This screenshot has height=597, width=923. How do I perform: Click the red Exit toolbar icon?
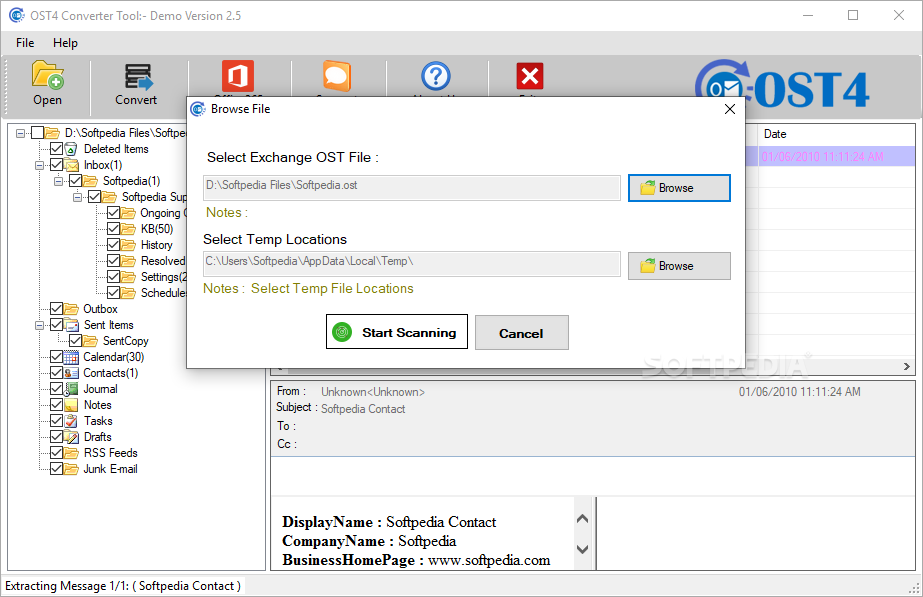coord(530,76)
